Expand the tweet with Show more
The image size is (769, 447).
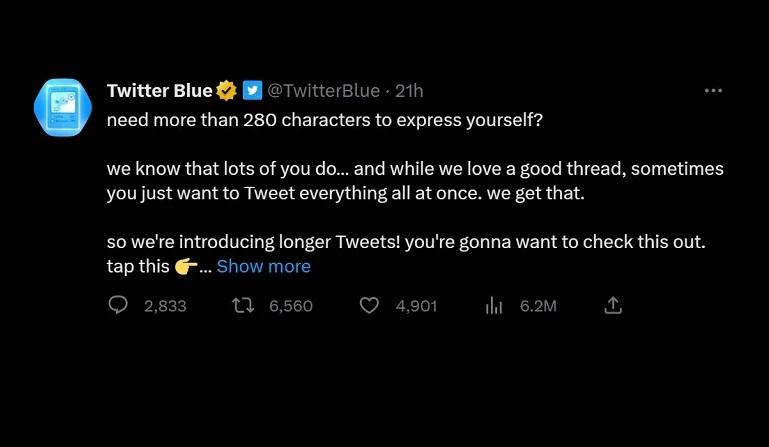(x=263, y=266)
